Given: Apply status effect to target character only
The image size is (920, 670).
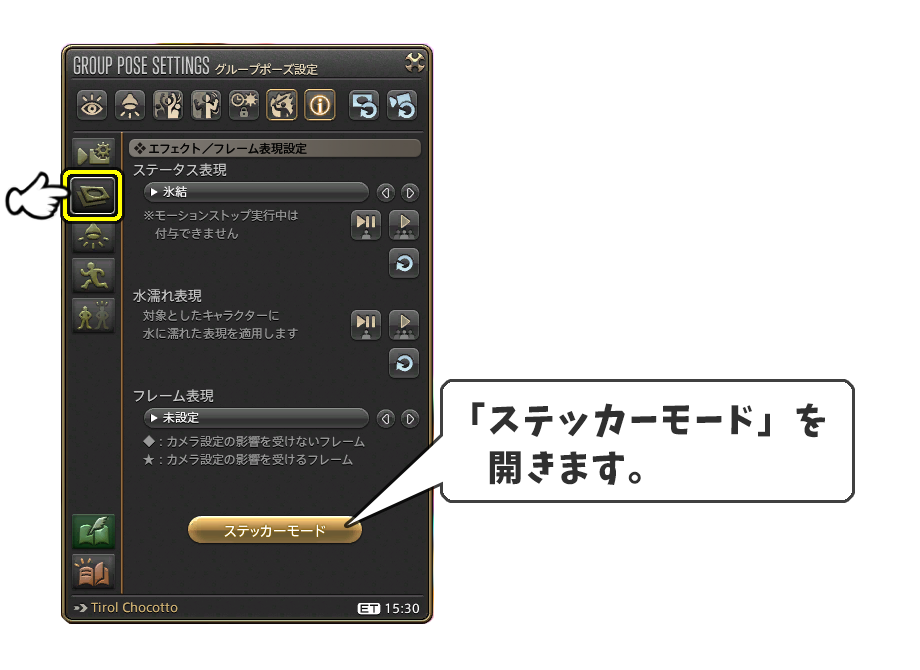Looking at the screenshot, I should [x=366, y=225].
